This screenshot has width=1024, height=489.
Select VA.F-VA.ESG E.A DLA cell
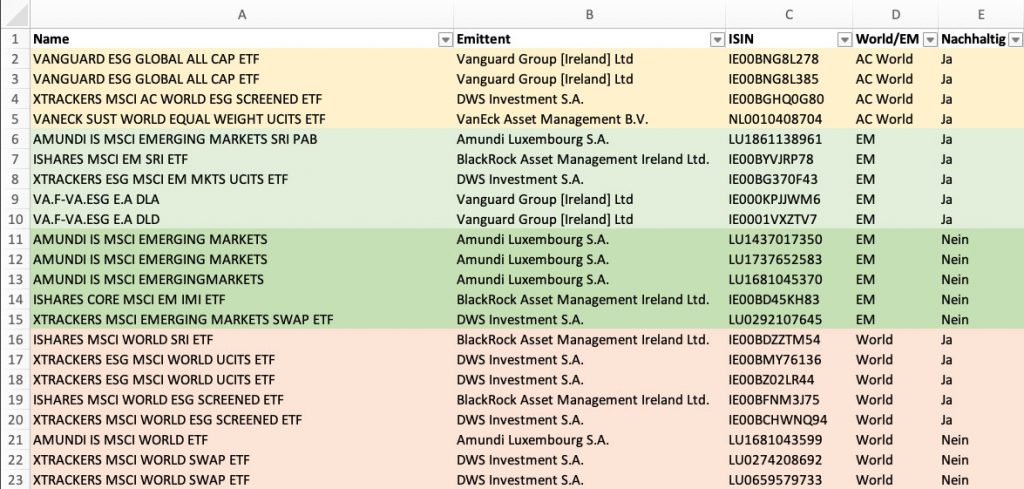click(242, 199)
